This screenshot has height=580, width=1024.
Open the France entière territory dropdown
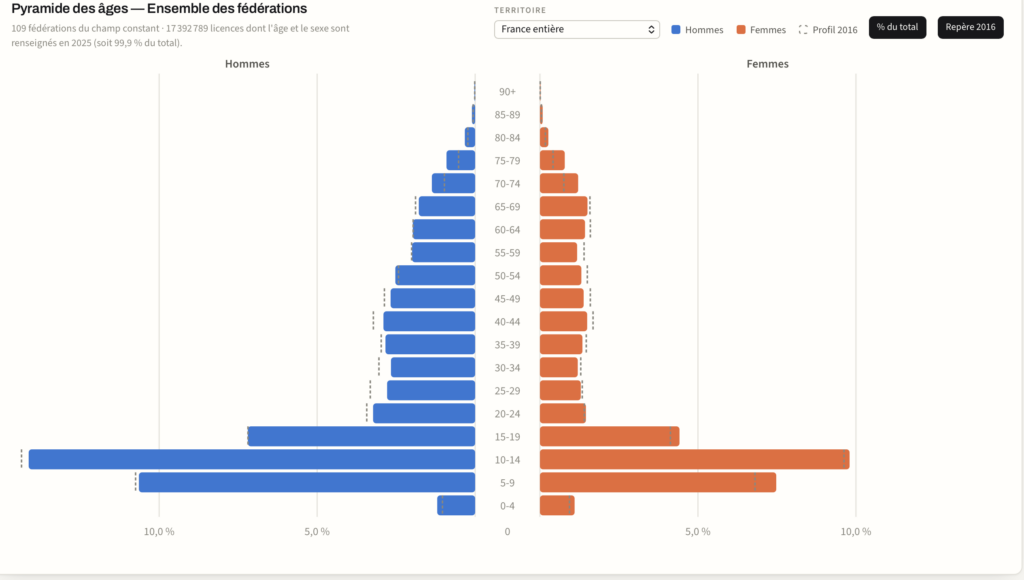pos(577,29)
